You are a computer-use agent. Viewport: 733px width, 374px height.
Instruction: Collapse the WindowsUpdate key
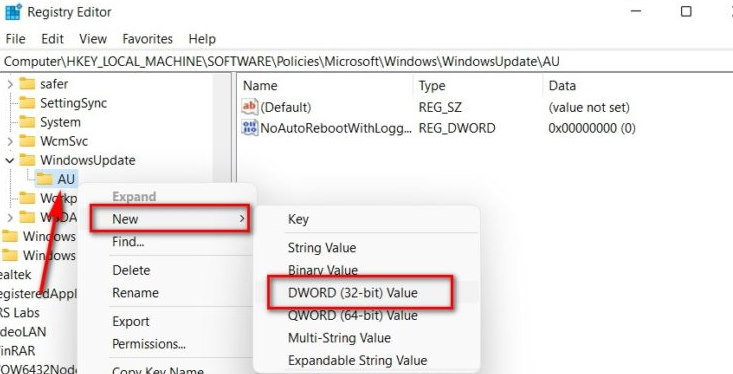click(10, 160)
